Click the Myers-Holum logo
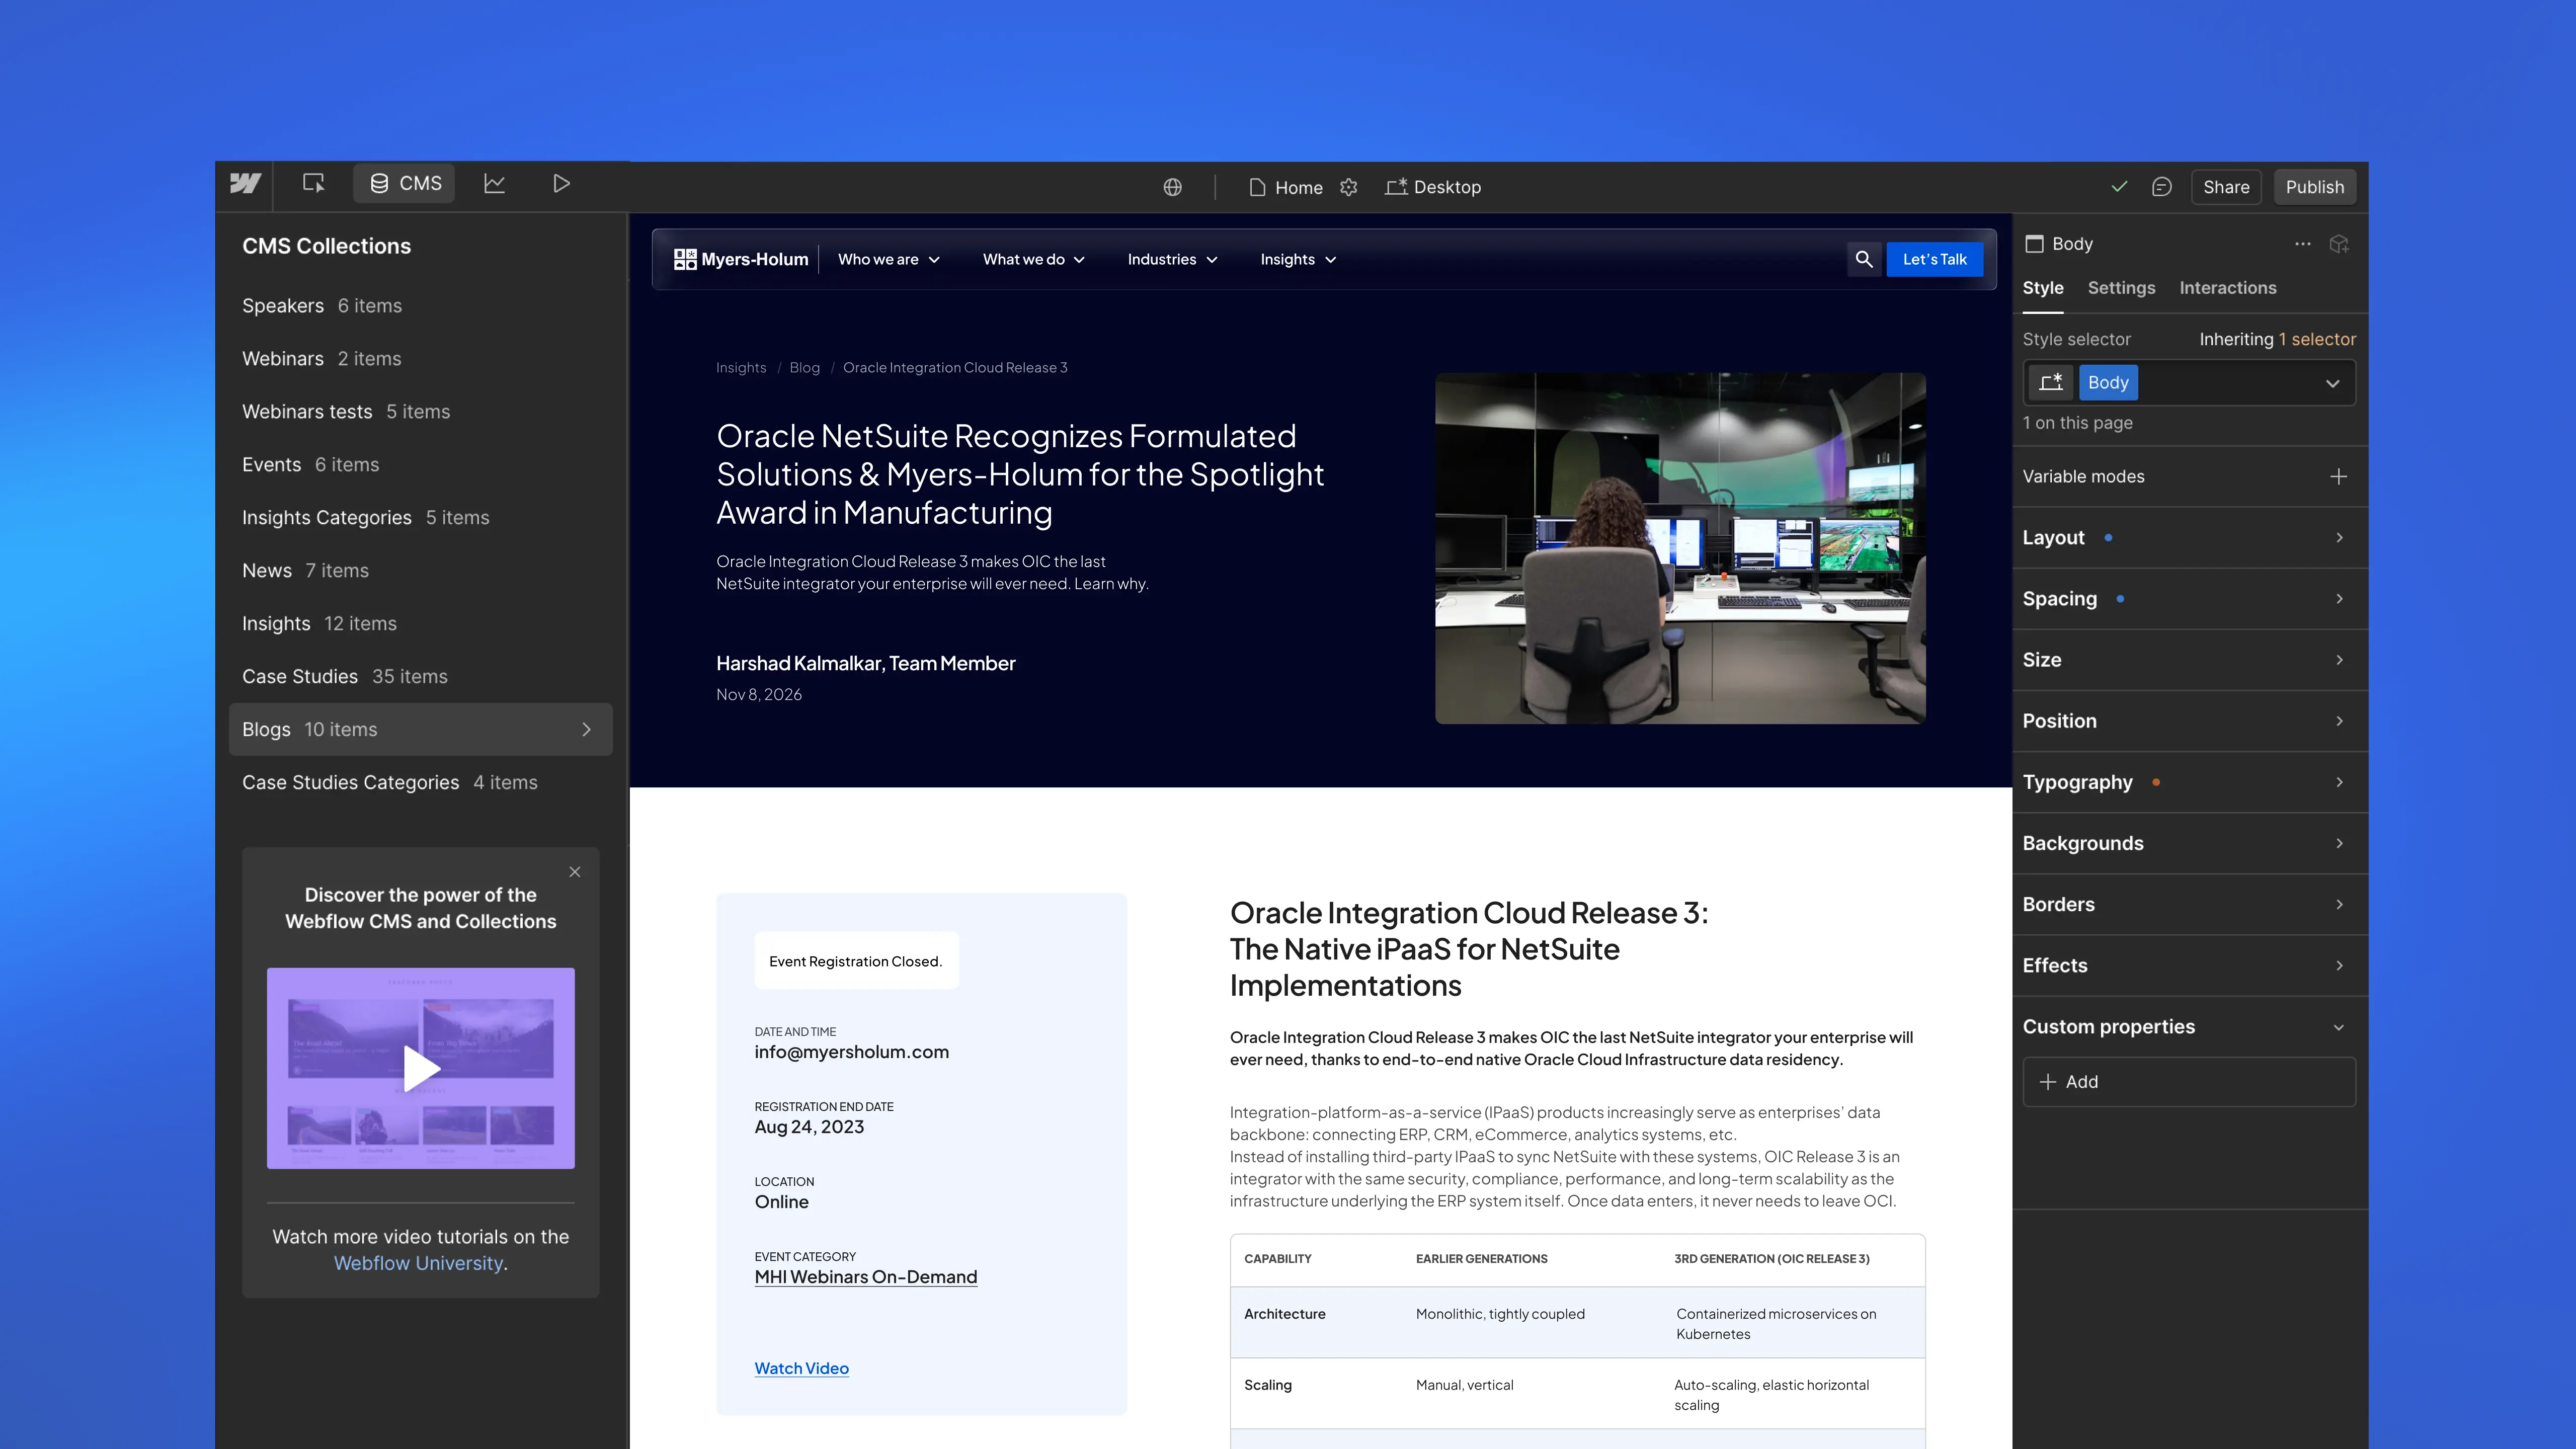The image size is (2576, 1449). pos(741,260)
